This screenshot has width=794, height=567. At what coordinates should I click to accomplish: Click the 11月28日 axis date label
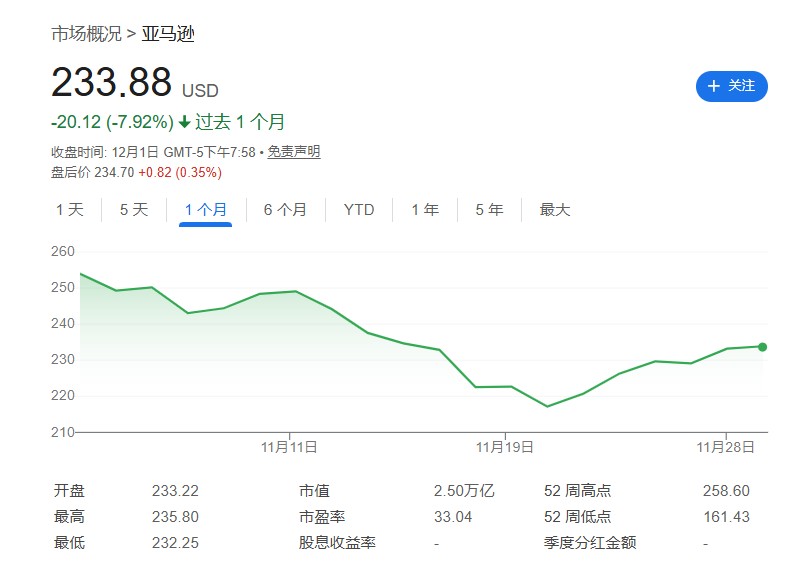pos(725,446)
